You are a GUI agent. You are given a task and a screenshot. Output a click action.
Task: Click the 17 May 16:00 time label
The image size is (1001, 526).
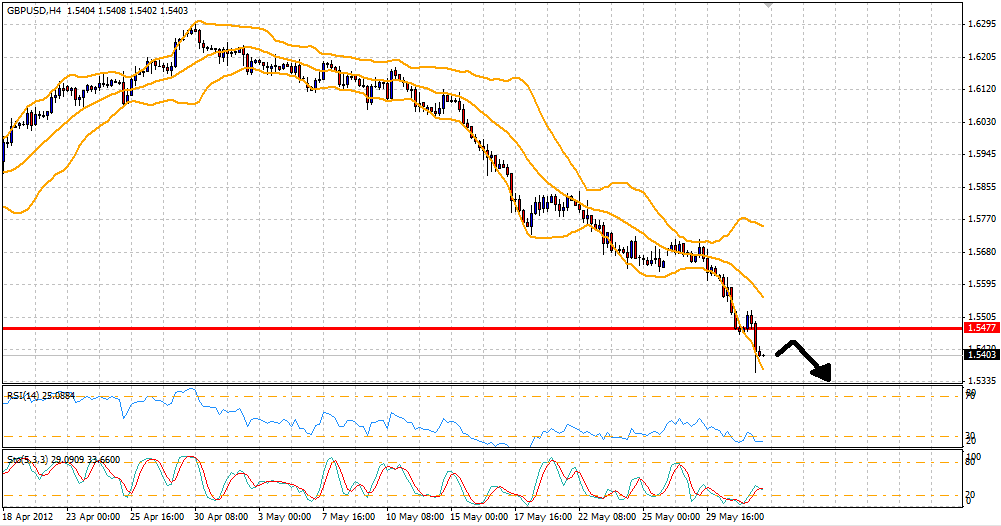click(544, 516)
